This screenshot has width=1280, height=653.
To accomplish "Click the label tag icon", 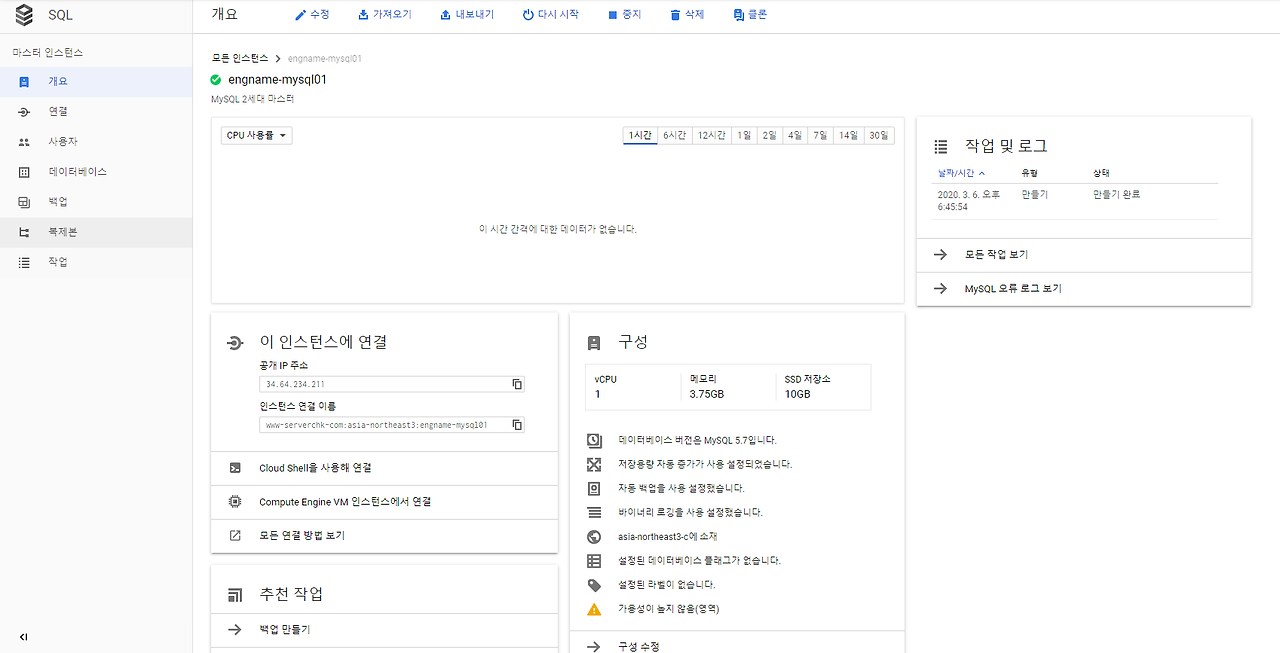I will coord(594,585).
